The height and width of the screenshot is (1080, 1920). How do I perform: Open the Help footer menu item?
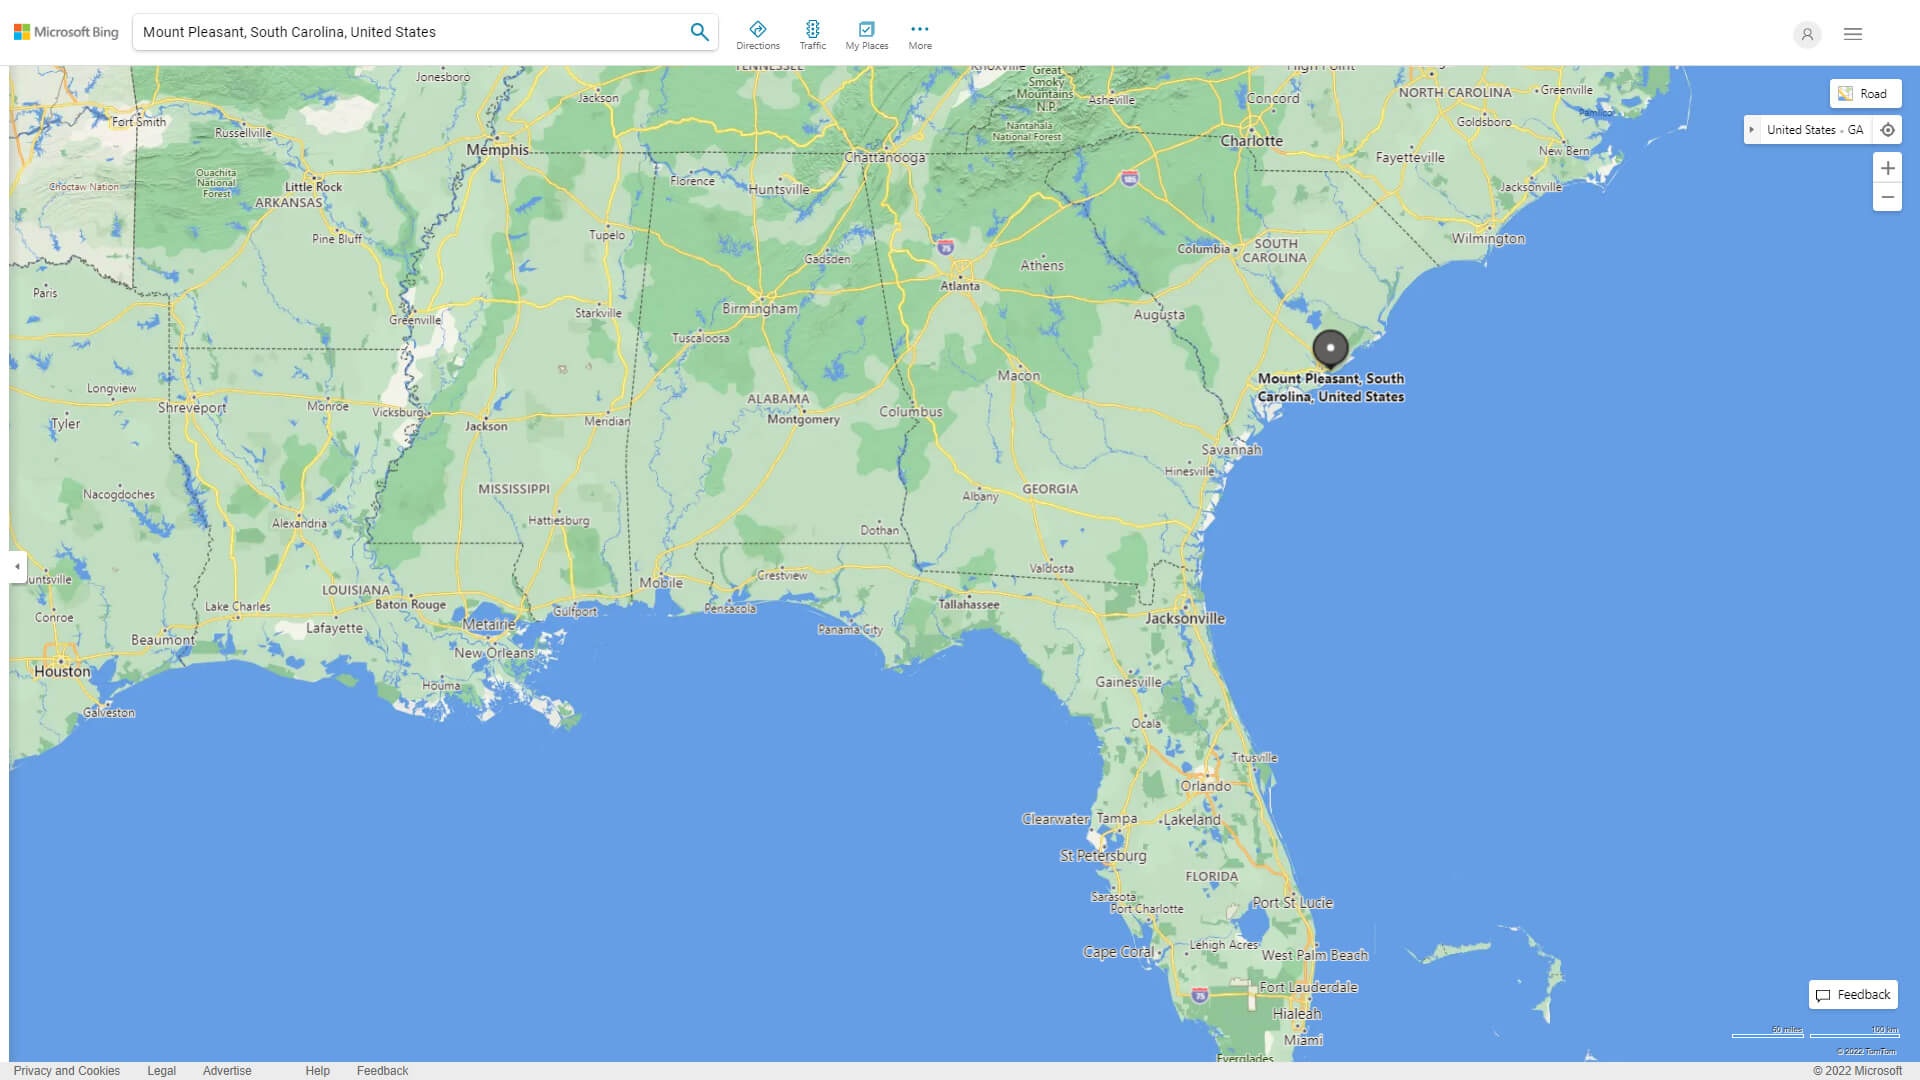pyautogui.click(x=317, y=1070)
